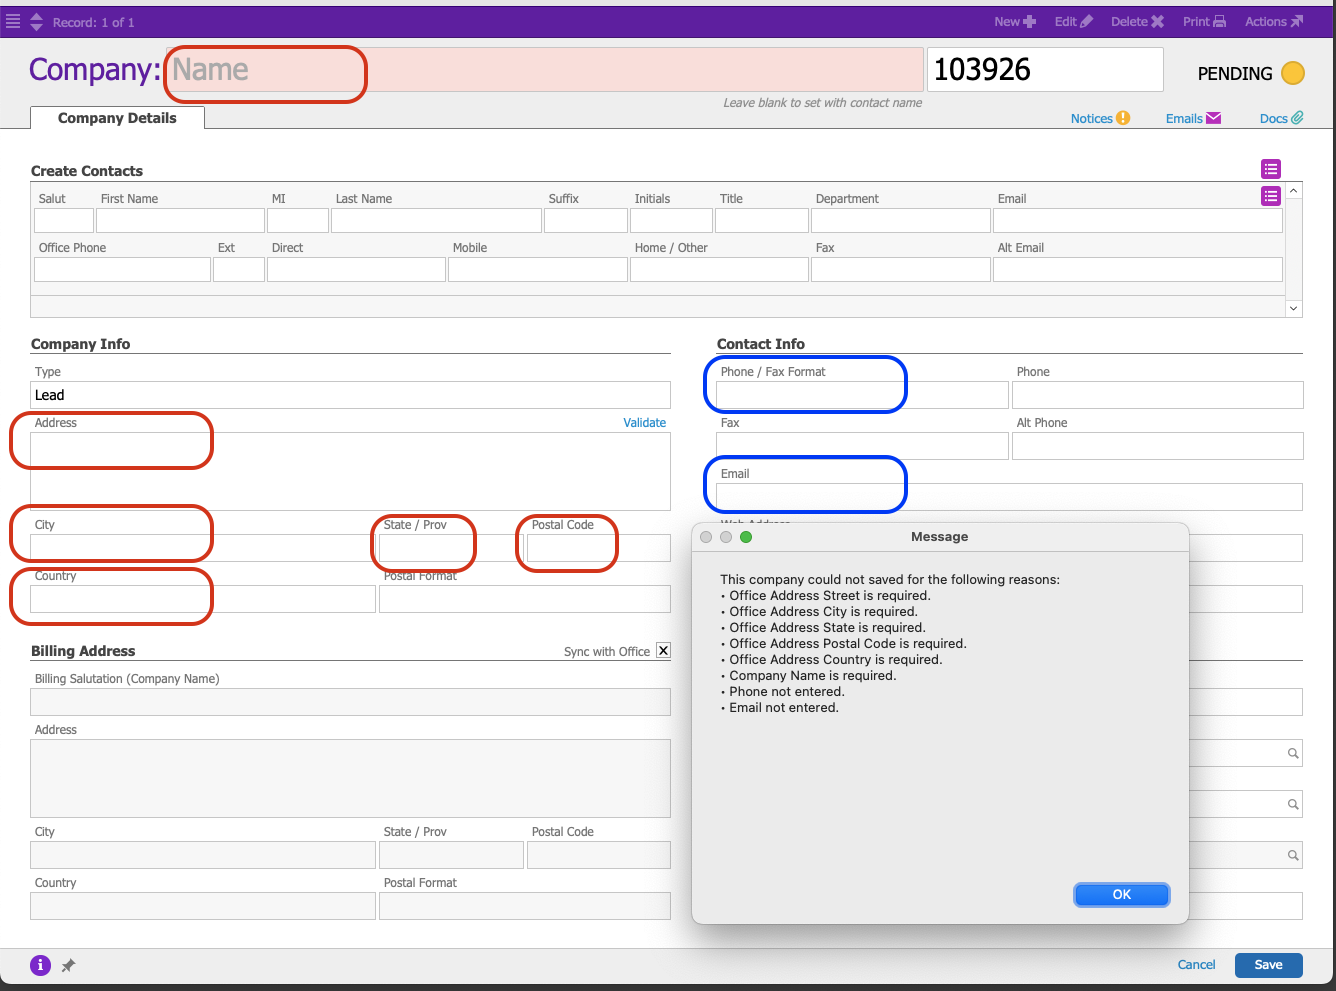Open the Phone / Fax Format field
This screenshot has width=1336, height=991.
point(862,395)
